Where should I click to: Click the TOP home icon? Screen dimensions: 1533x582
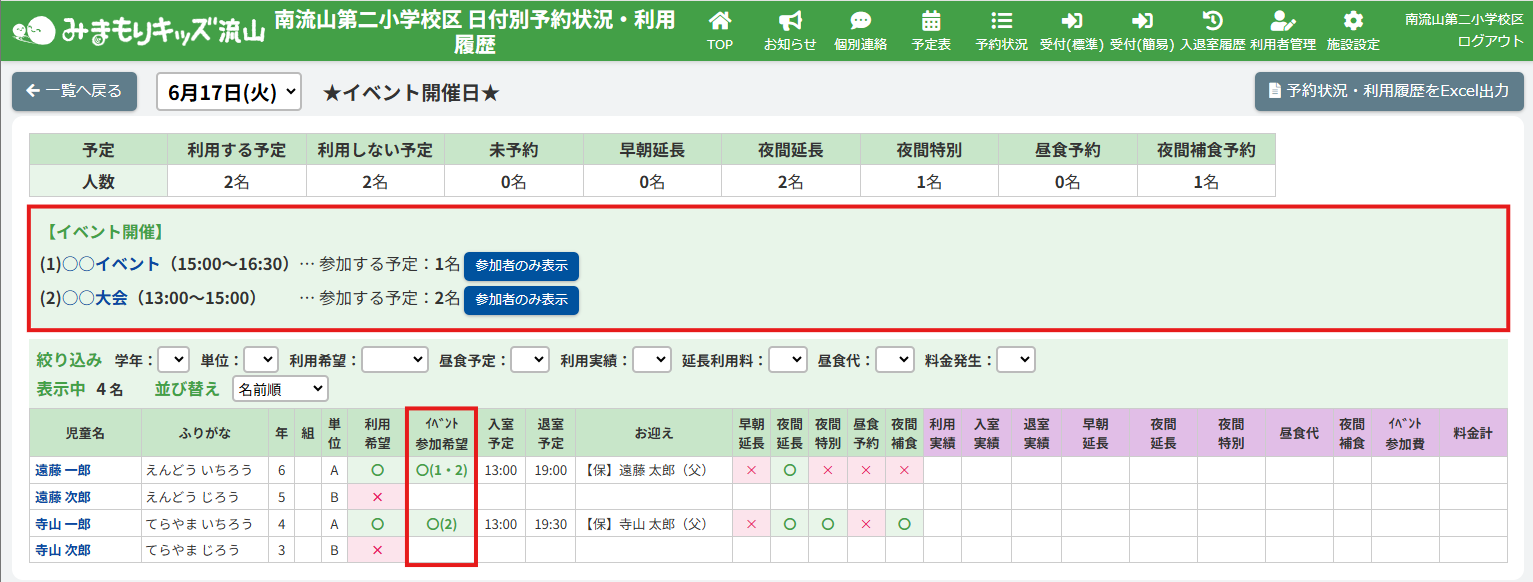[719, 22]
